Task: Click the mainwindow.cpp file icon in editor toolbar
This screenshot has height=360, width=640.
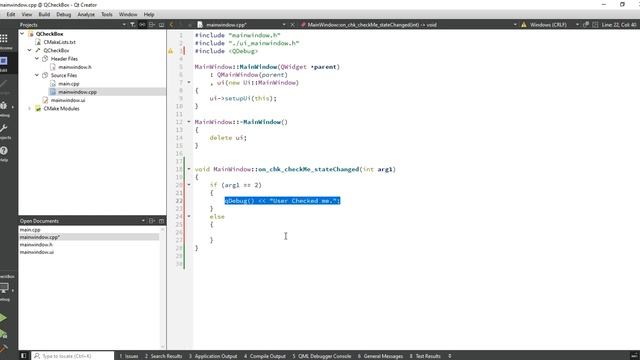Action: [x=200, y=25]
